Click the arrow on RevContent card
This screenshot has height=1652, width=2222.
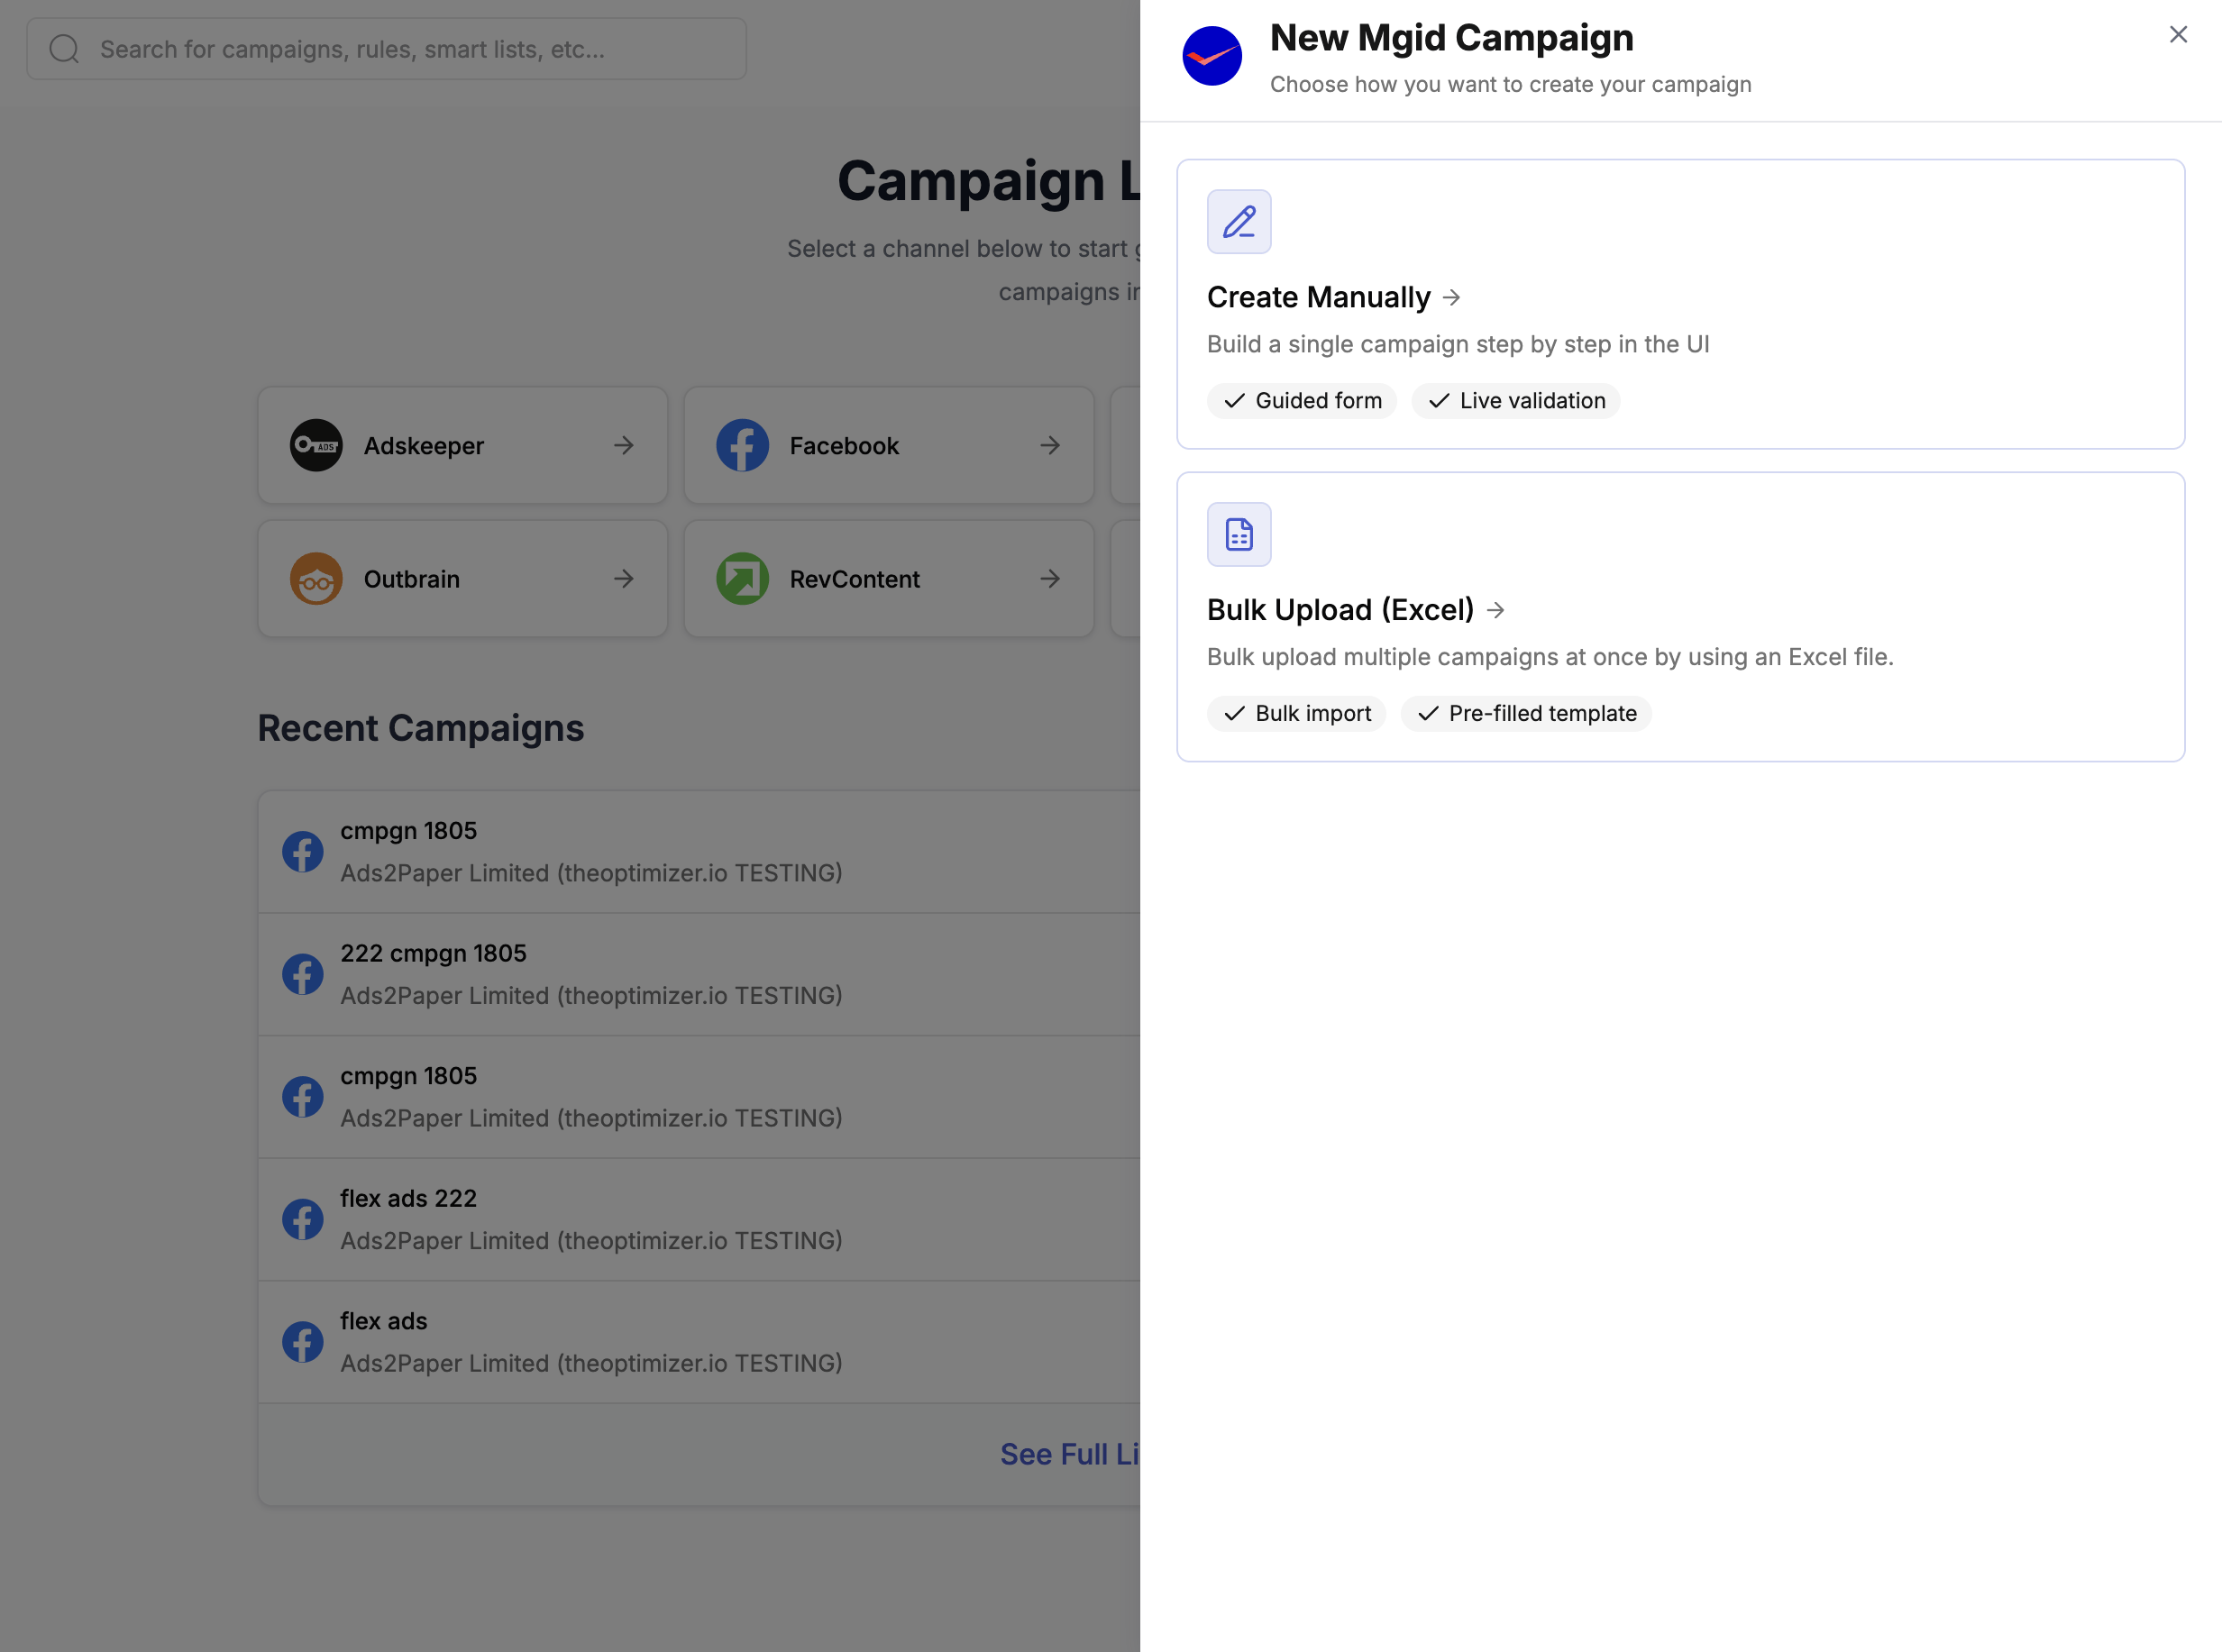tap(1050, 579)
